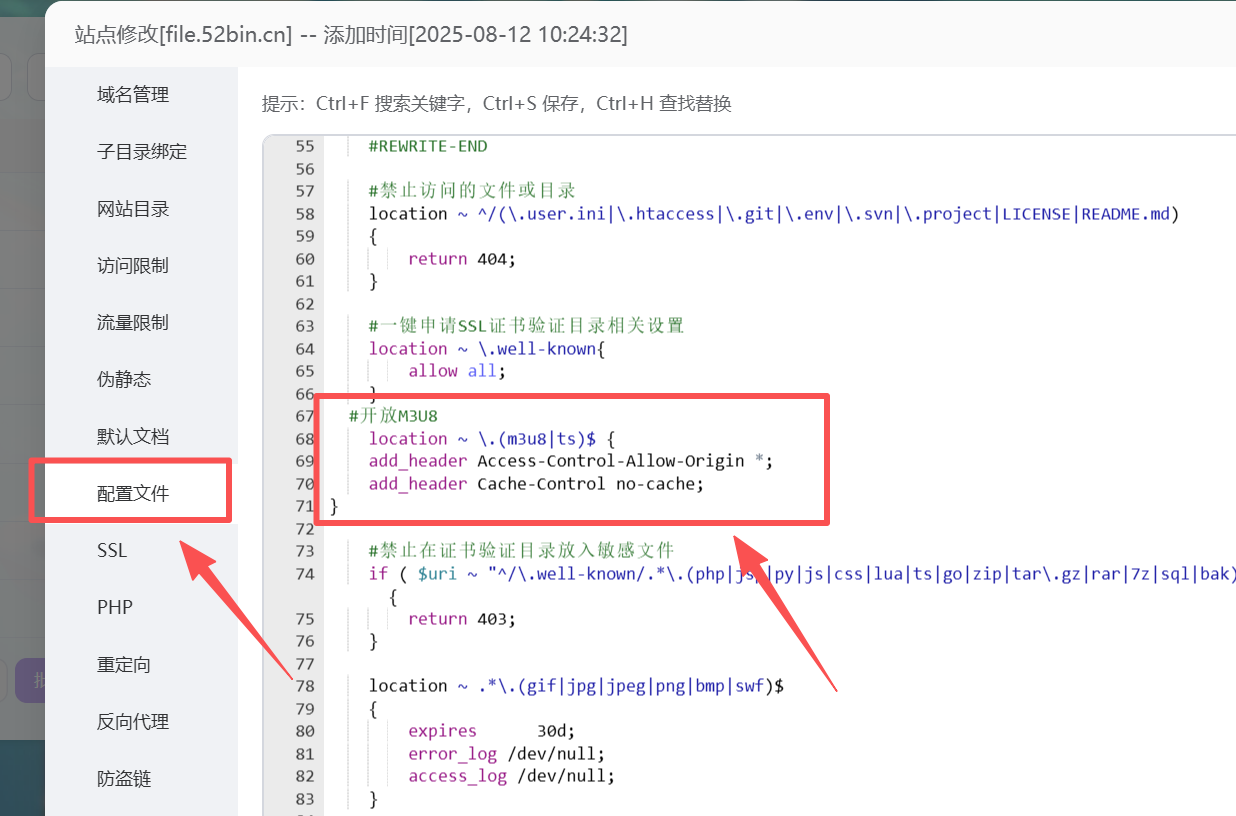Open the 防盗链 menu item
Screen dimensions: 1236x816
[124, 779]
